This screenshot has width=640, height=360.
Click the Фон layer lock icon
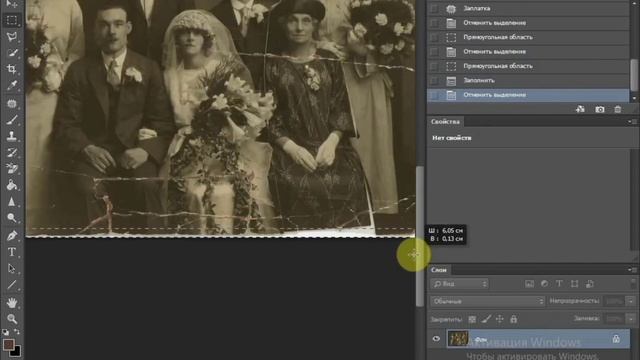(616, 339)
